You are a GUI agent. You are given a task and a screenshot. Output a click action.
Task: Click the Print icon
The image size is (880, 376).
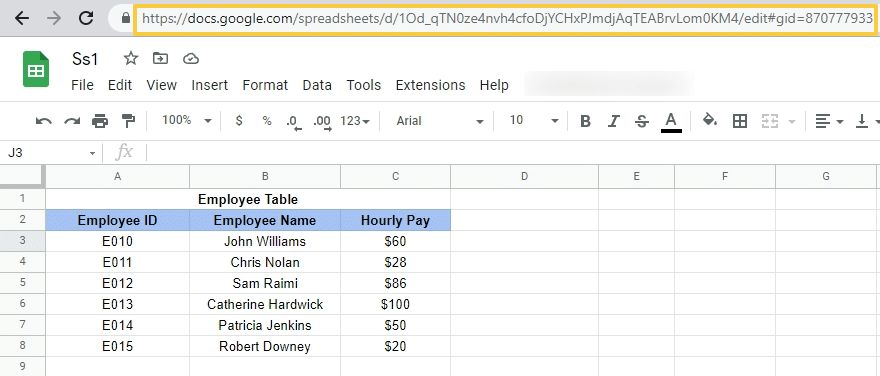coord(100,121)
